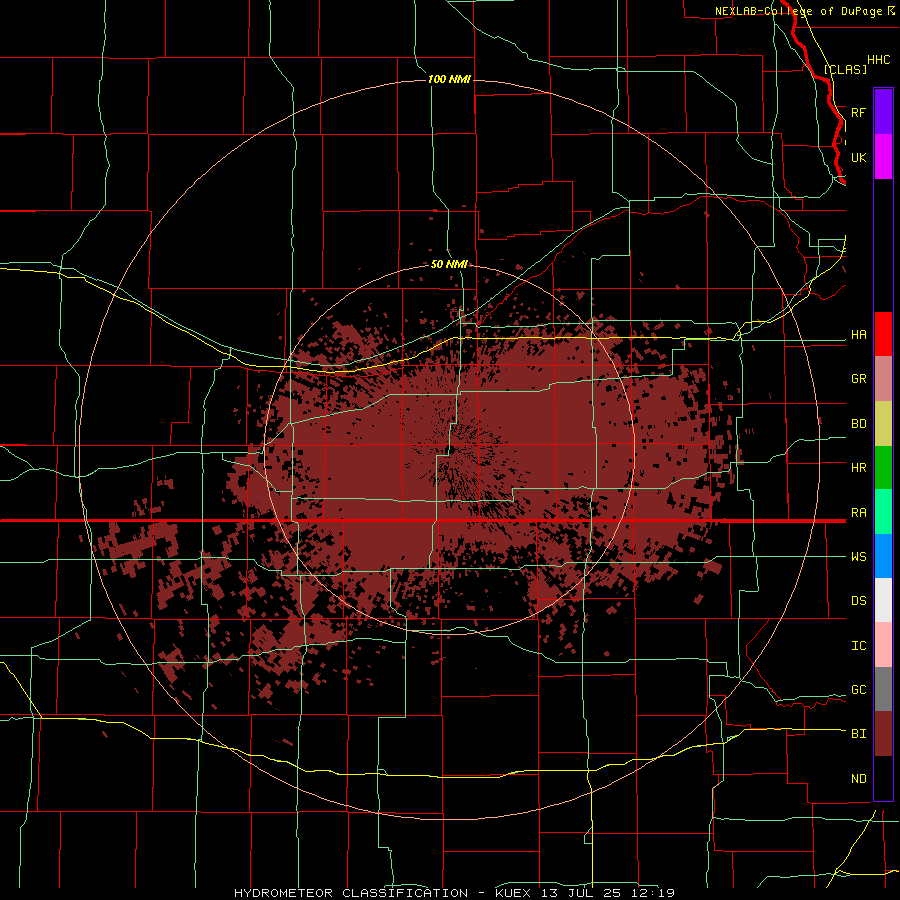Click the HA red legend swatch
Viewport: 900px width, 900px height.
point(883,334)
